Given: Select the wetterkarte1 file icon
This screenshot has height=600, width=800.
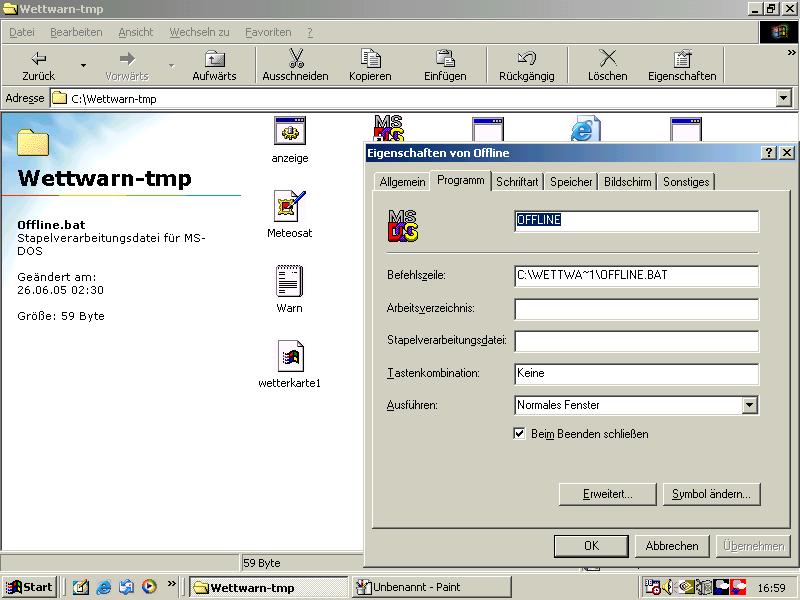Looking at the screenshot, I should click(289, 357).
